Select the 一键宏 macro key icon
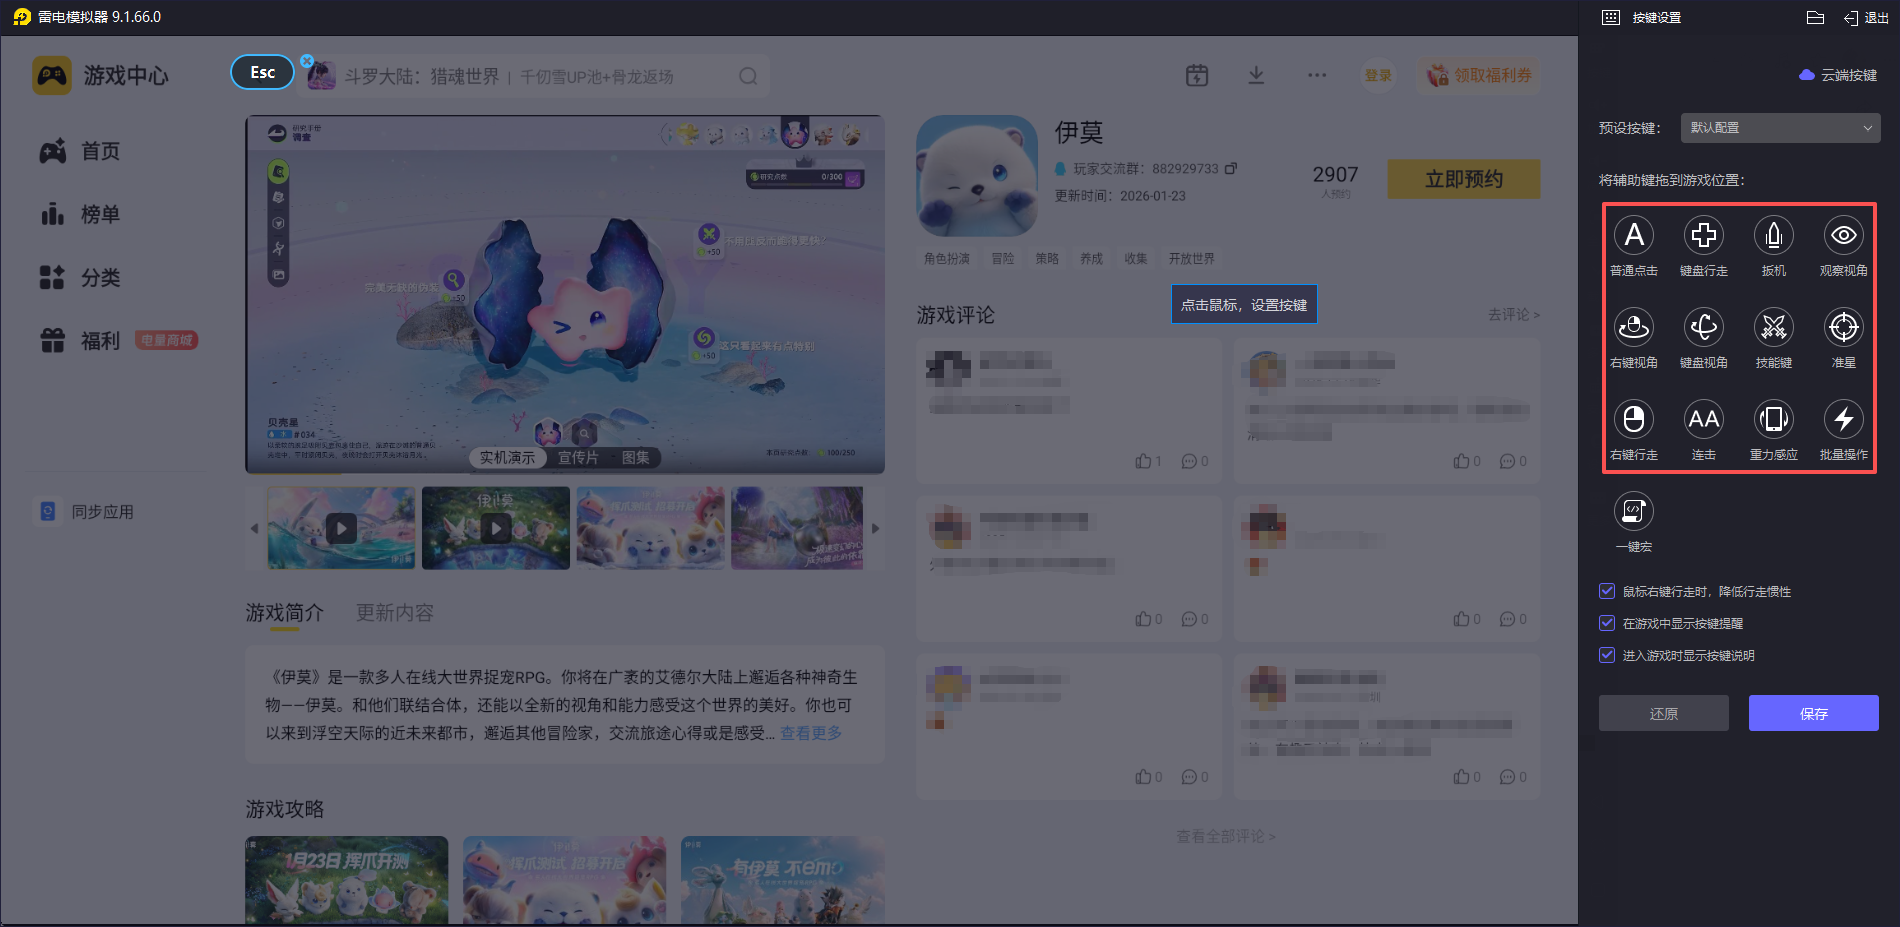 (x=1634, y=512)
